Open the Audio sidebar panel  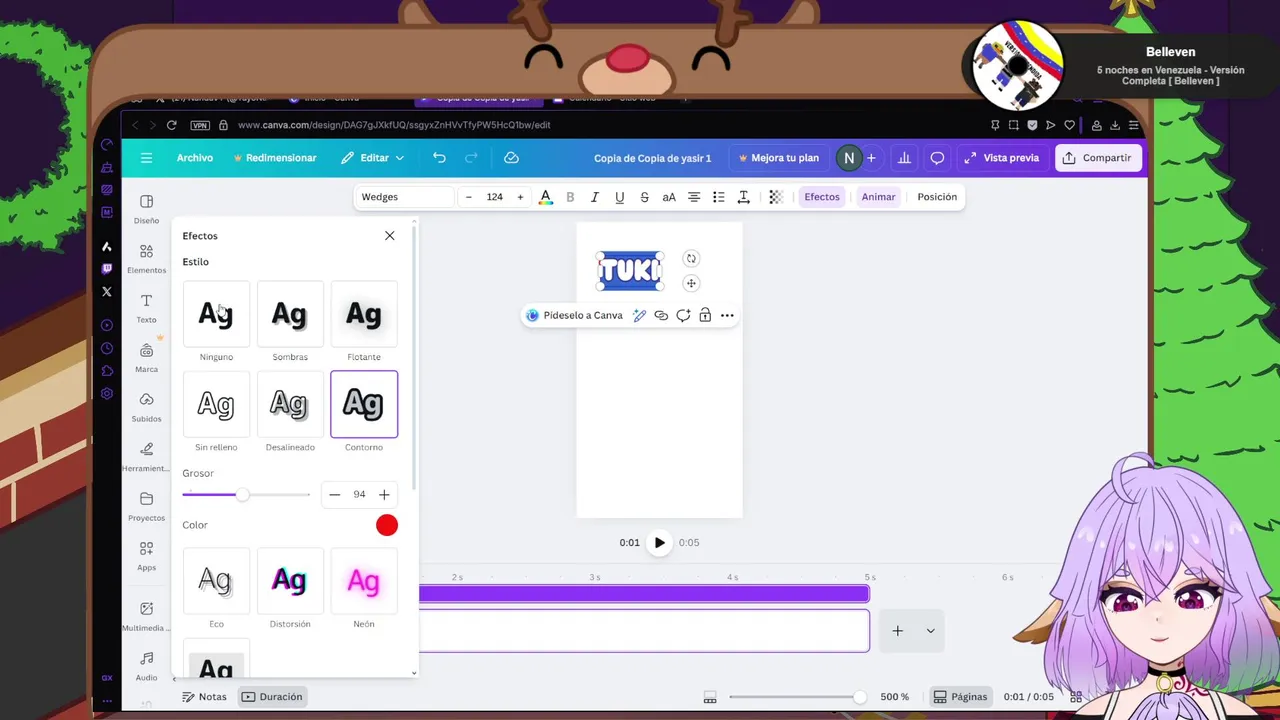[x=146, y=667]
